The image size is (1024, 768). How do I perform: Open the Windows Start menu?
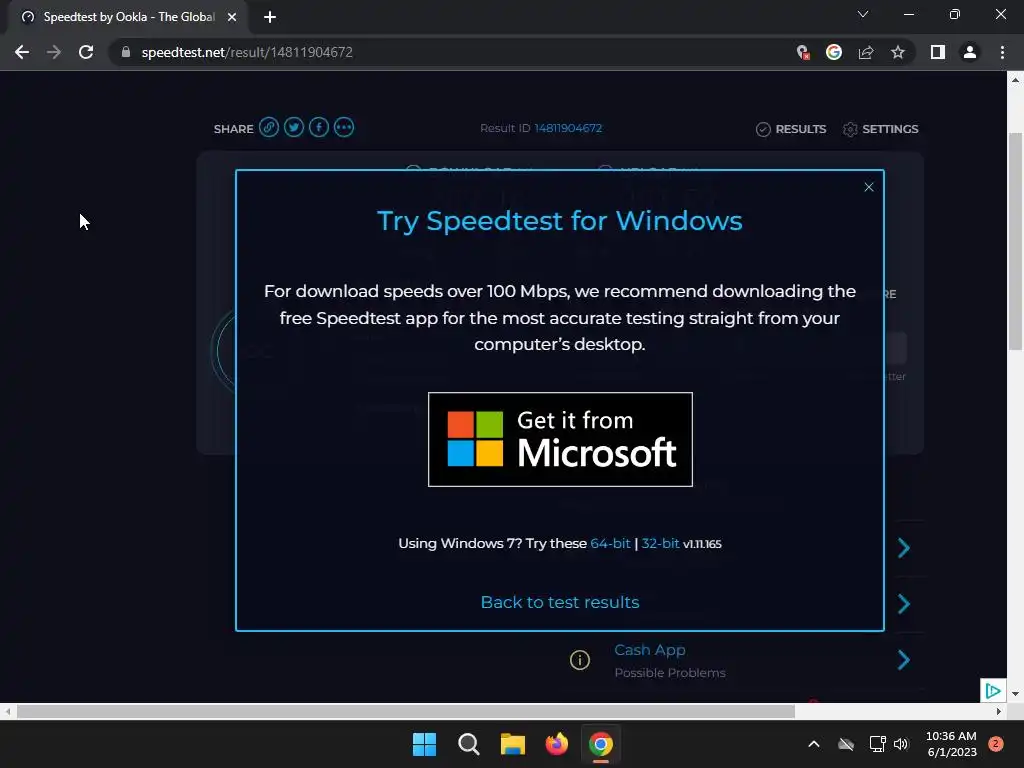click(x=424, y=744)
